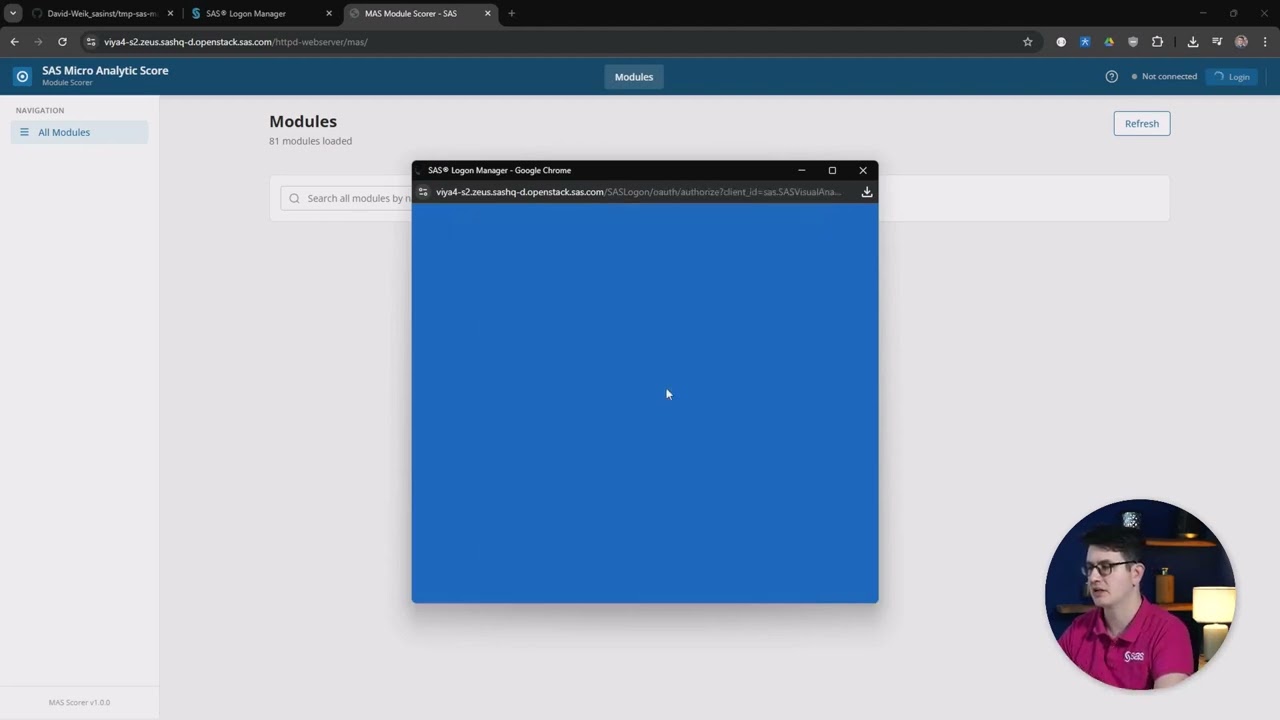Click the download icon in popup address bar

867,192
